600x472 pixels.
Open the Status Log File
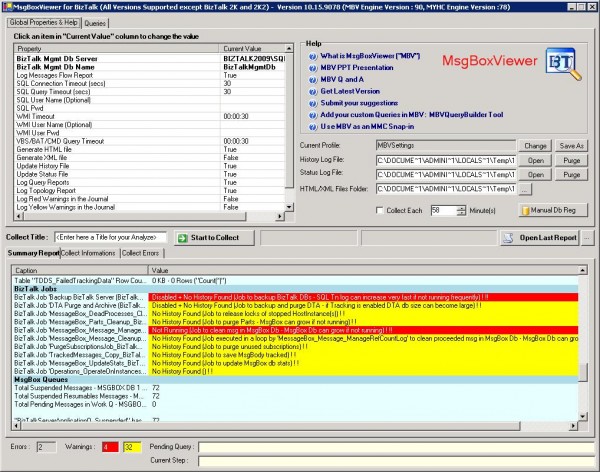tap(536, 175)
